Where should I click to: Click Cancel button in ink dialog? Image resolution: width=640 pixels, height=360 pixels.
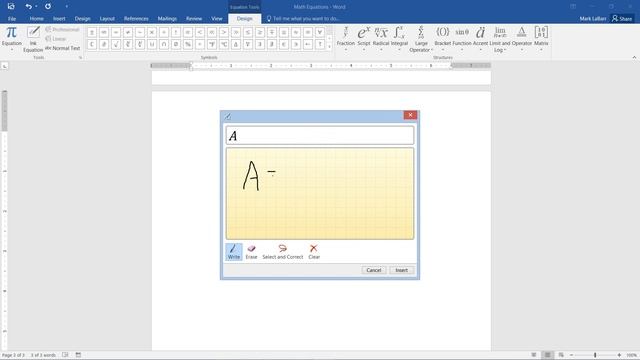pyautogui.click(x=373, y=270)
